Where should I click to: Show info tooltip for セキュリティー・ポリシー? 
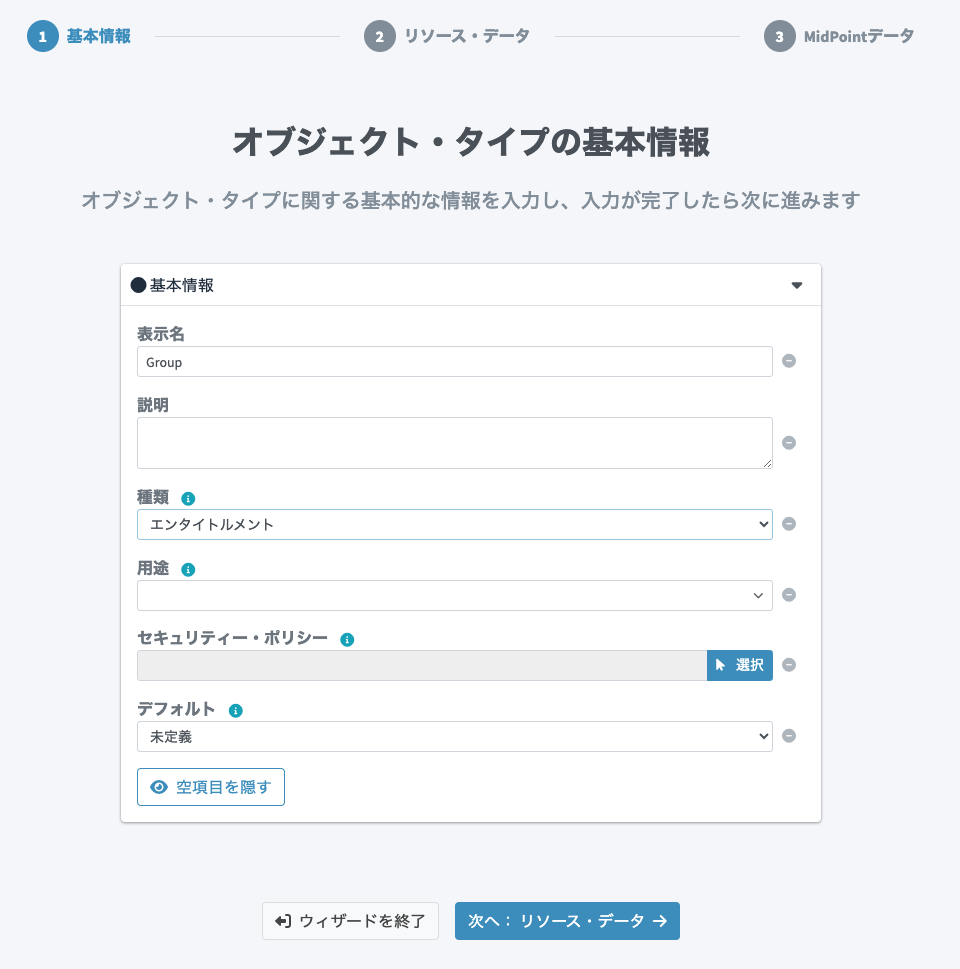point(347,640)
